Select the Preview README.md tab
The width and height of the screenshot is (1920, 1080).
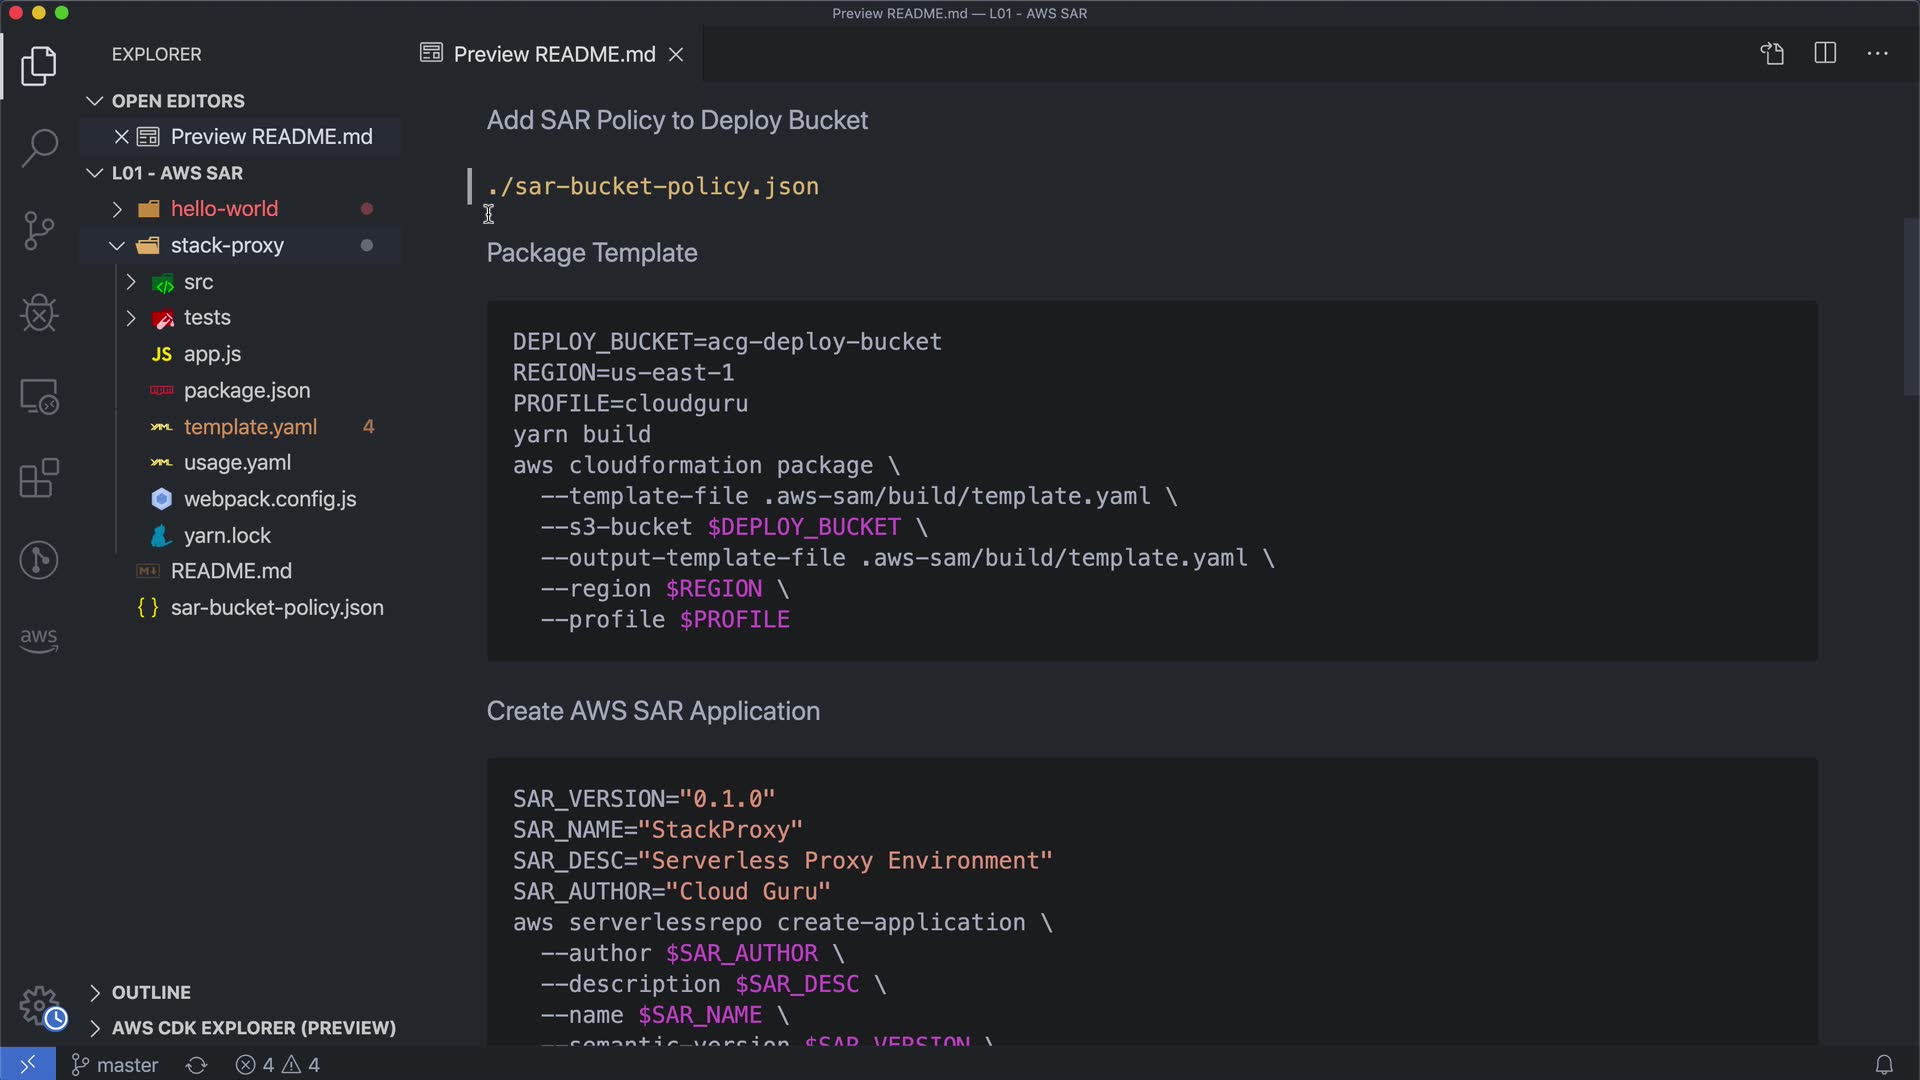point(553,54)
